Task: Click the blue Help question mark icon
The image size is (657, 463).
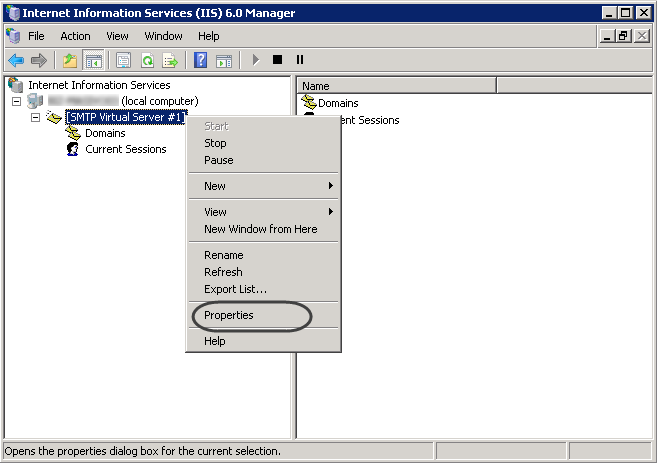Action: tap(200, 60)
